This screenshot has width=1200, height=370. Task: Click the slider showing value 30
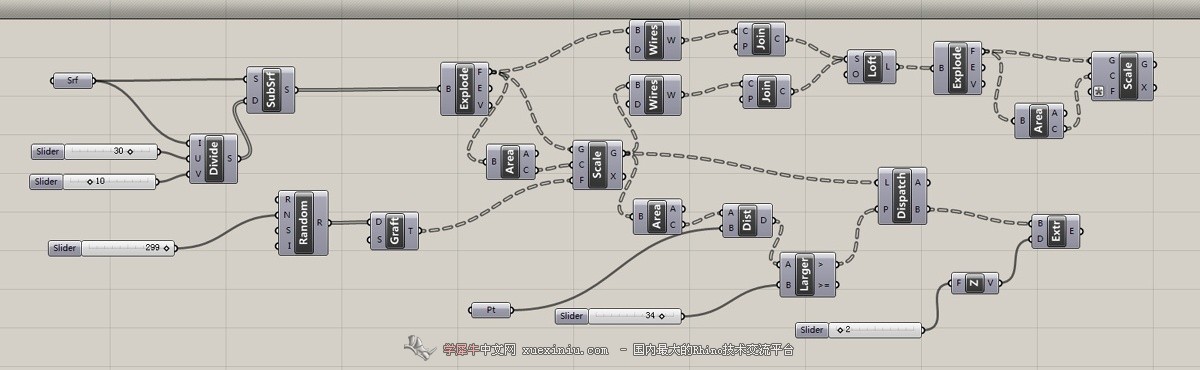click(96, 152)
